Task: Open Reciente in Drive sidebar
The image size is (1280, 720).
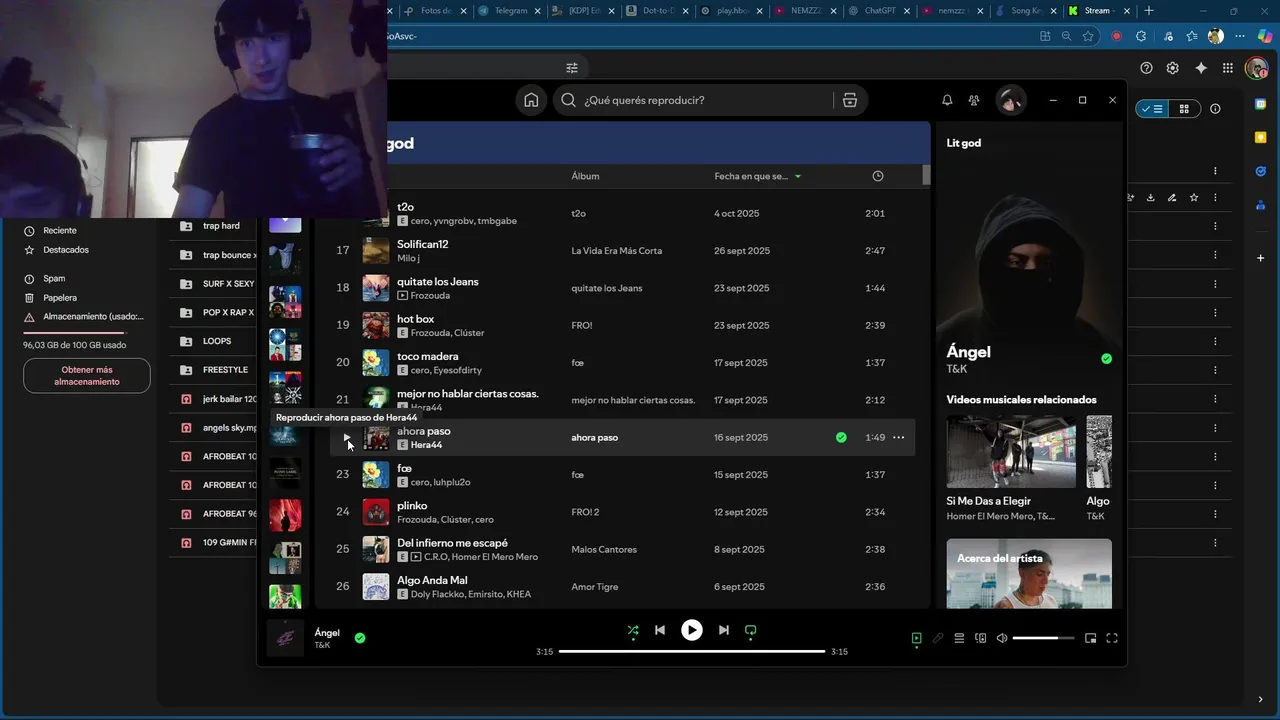Action: pyautogui.click(x=60, y=231)
